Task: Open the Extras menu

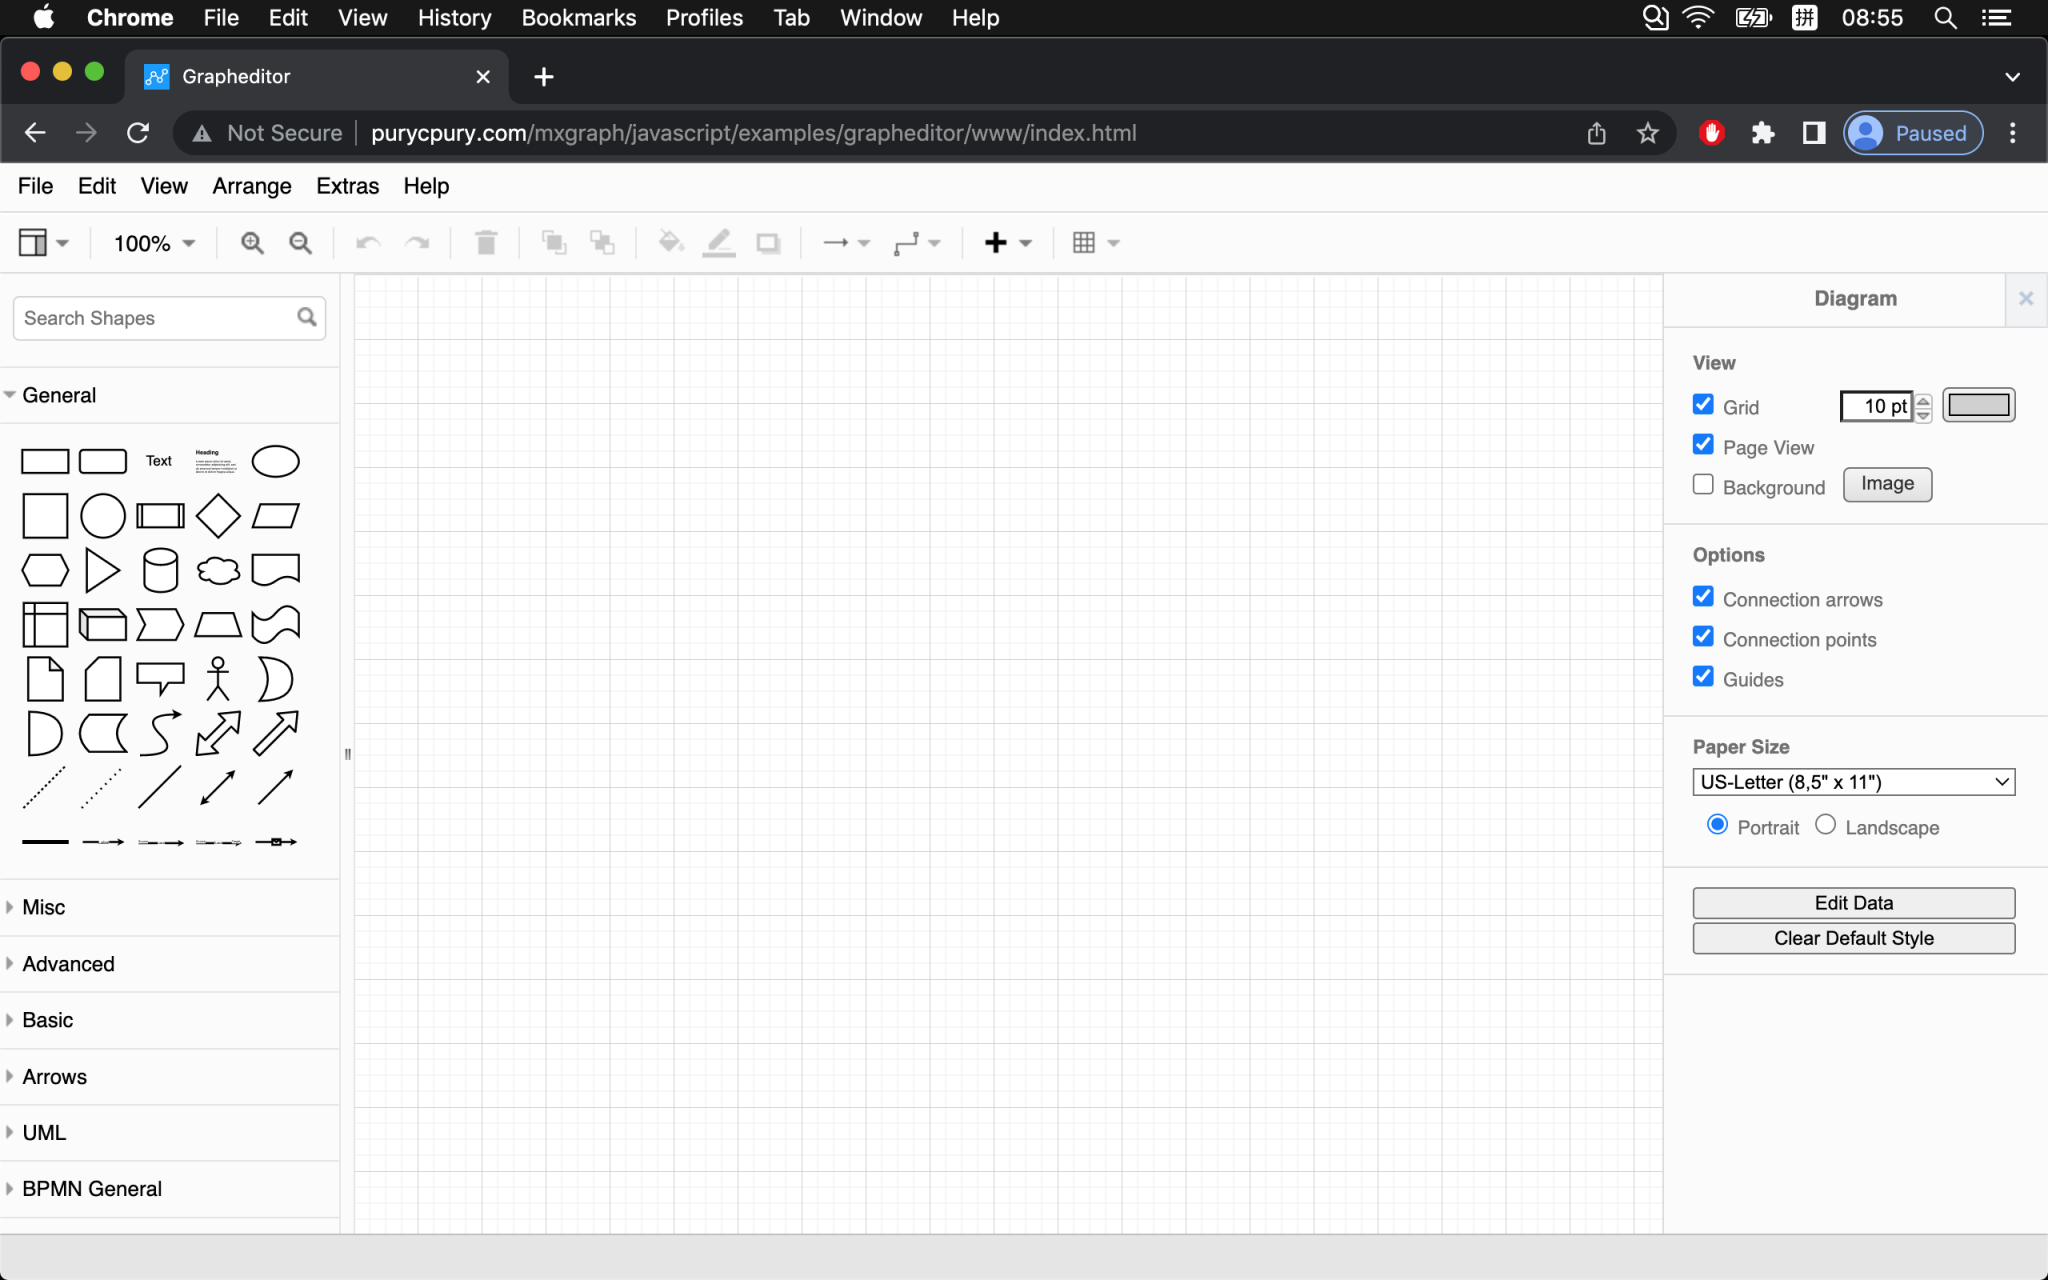Action: point(346,186)
